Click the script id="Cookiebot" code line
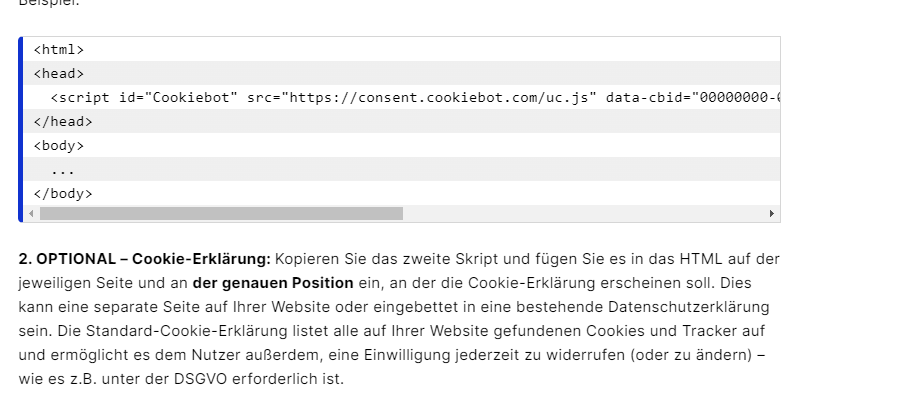 160,97
